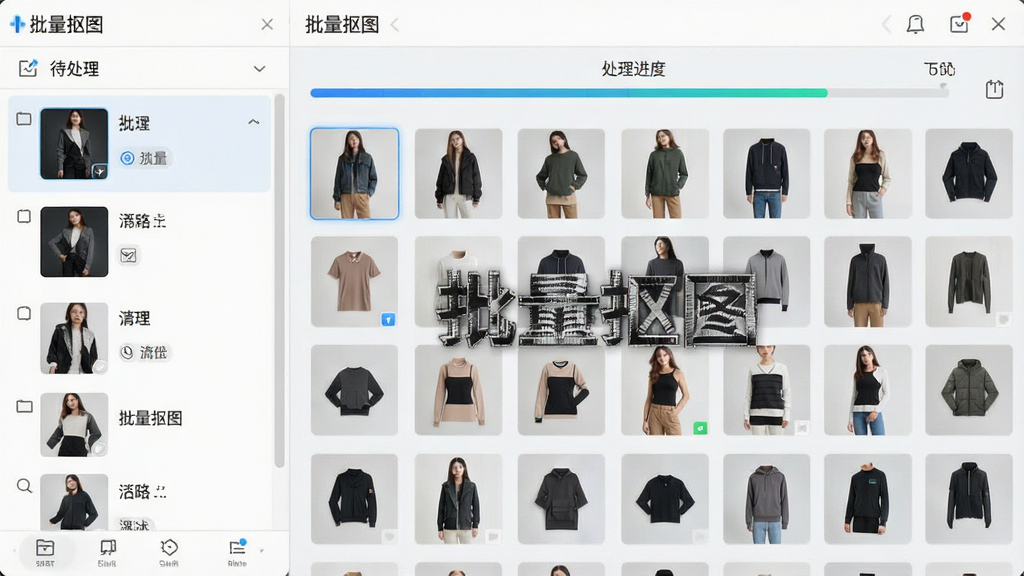The height and width of the screenshot is (576, 1024).
Task: Click the badge on the first list thumbnail corner
Action: 99,171
